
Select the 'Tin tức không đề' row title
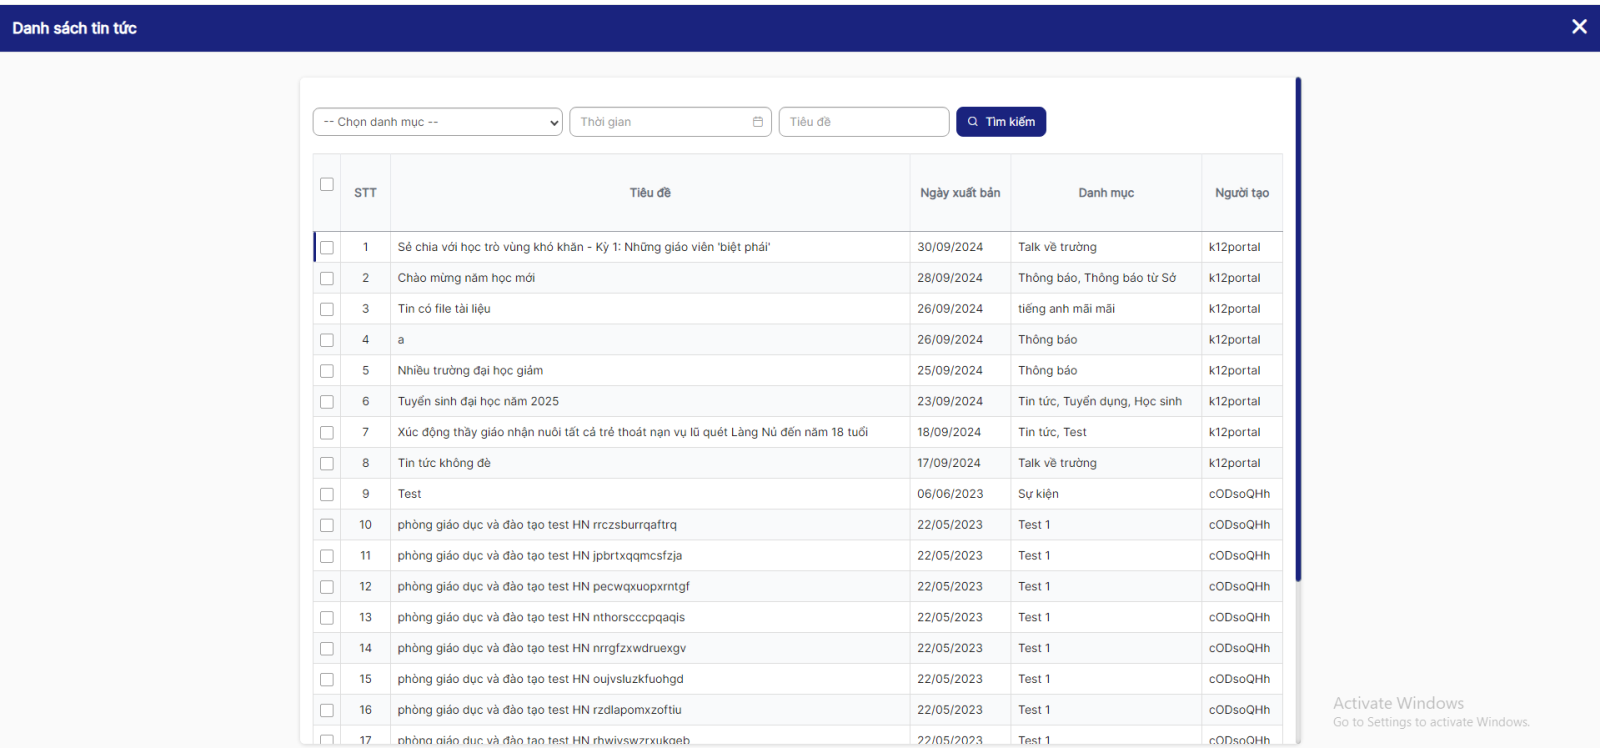(x=444, y=463)
